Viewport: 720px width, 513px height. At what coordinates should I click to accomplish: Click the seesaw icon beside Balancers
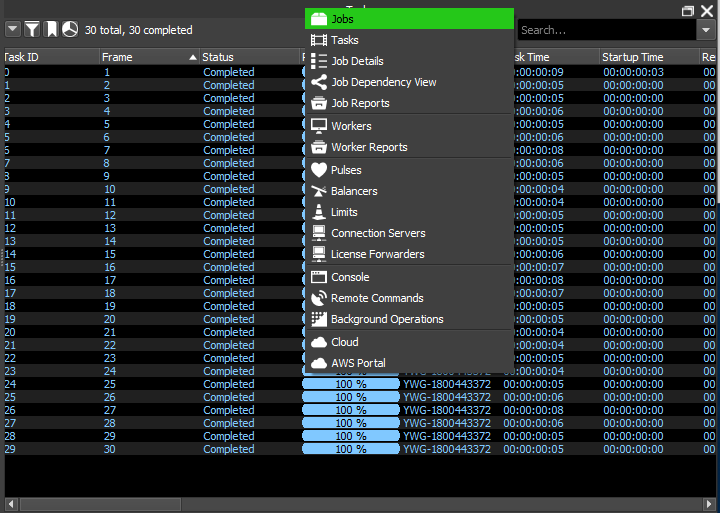(x=319, y=191)
